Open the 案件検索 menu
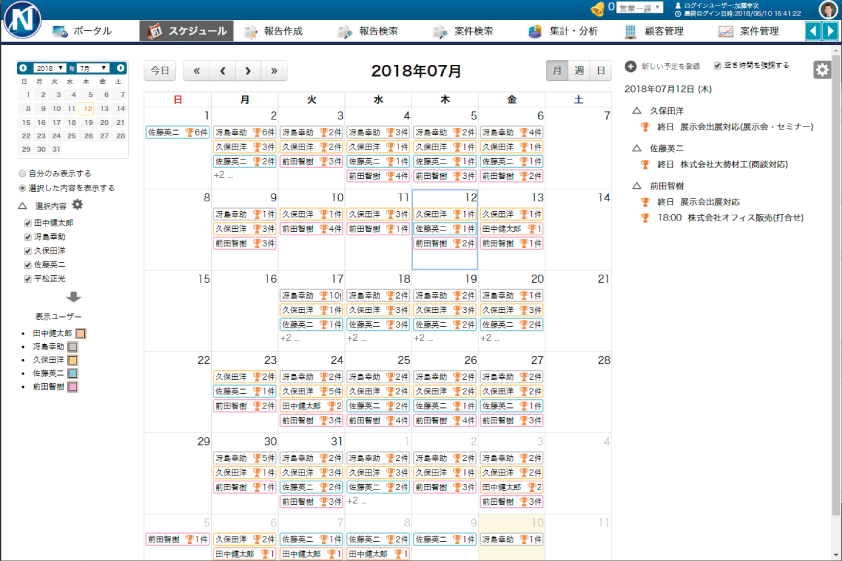Screen dimensions: 842x561 pyautogui.click(x=463, y=31)
